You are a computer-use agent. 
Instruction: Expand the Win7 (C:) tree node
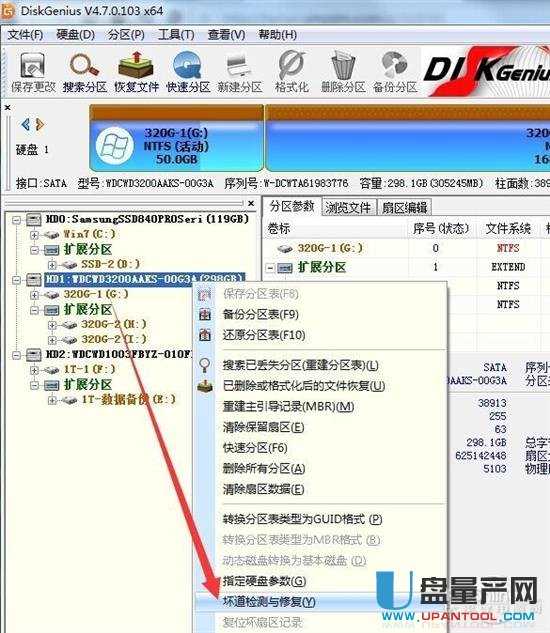point(34,235)
